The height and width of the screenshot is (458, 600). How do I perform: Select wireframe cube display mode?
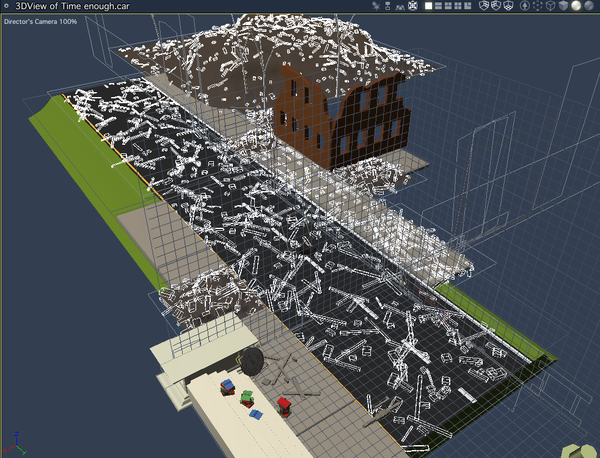point(550,6)
